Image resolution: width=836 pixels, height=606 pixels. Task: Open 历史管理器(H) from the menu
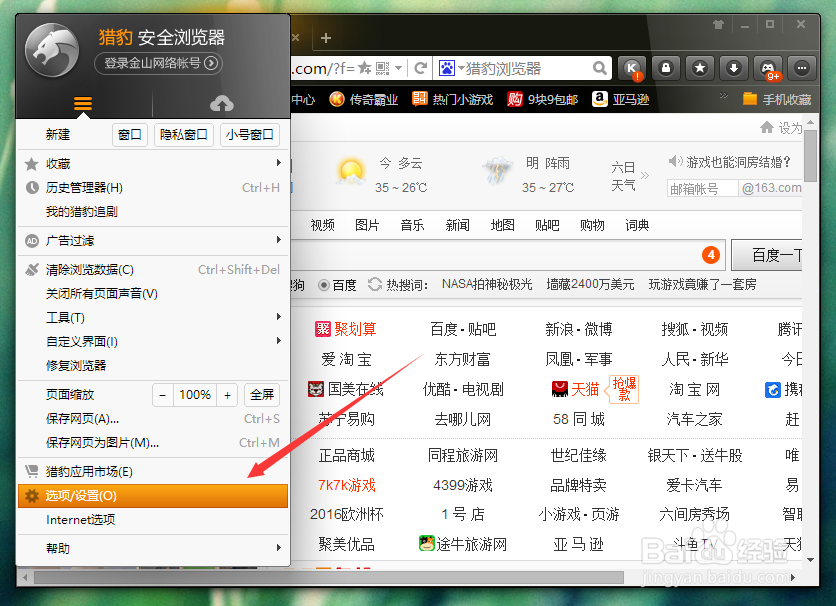pyautogui.click(x=153, y=188)
